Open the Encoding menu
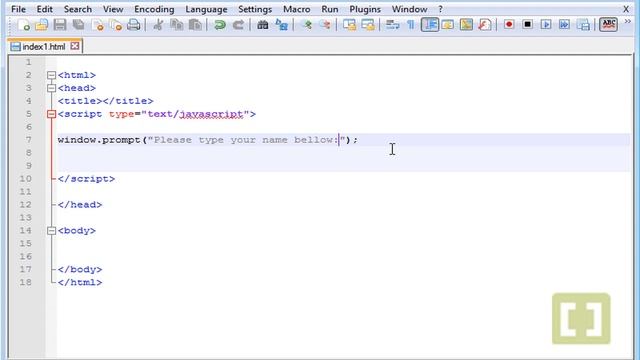This screenshot has height=360, width=640. point(154,9)
